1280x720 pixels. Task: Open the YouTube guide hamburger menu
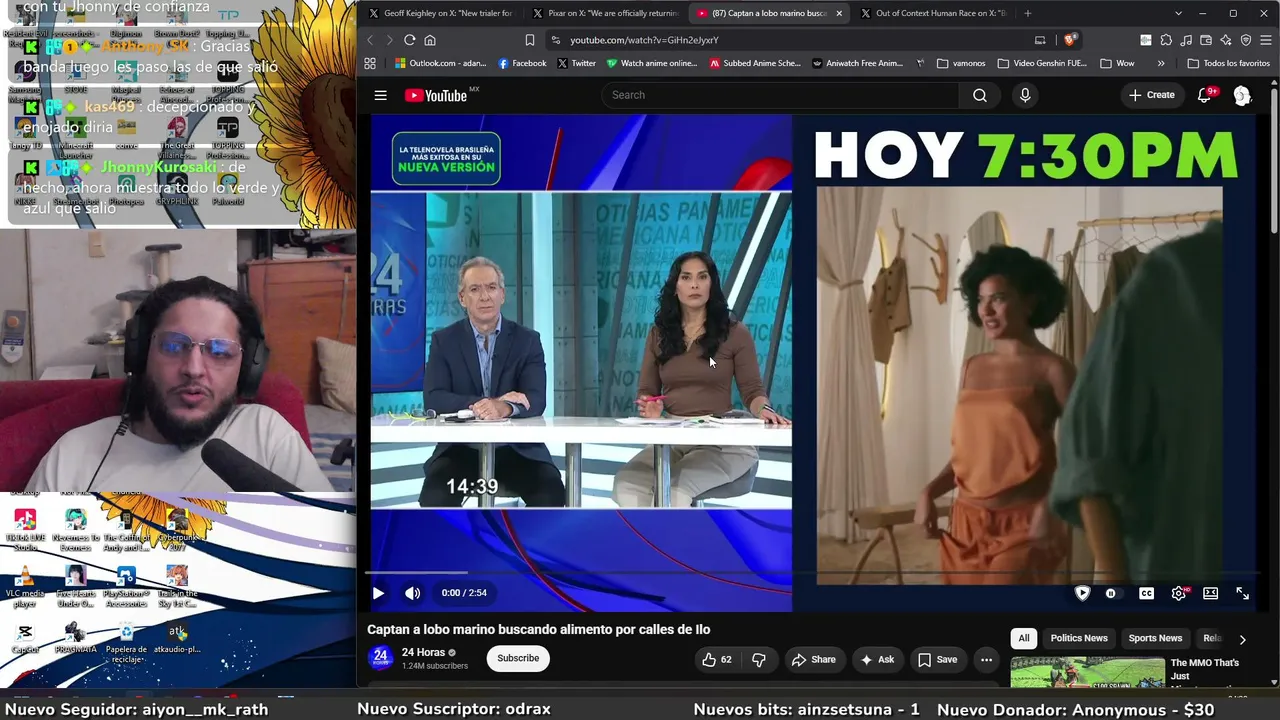[x=380, y=95]
